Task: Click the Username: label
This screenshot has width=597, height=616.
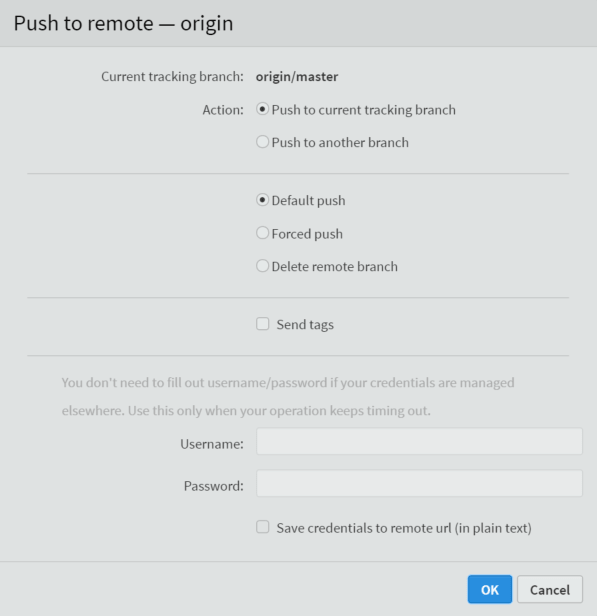Action: 212,444
